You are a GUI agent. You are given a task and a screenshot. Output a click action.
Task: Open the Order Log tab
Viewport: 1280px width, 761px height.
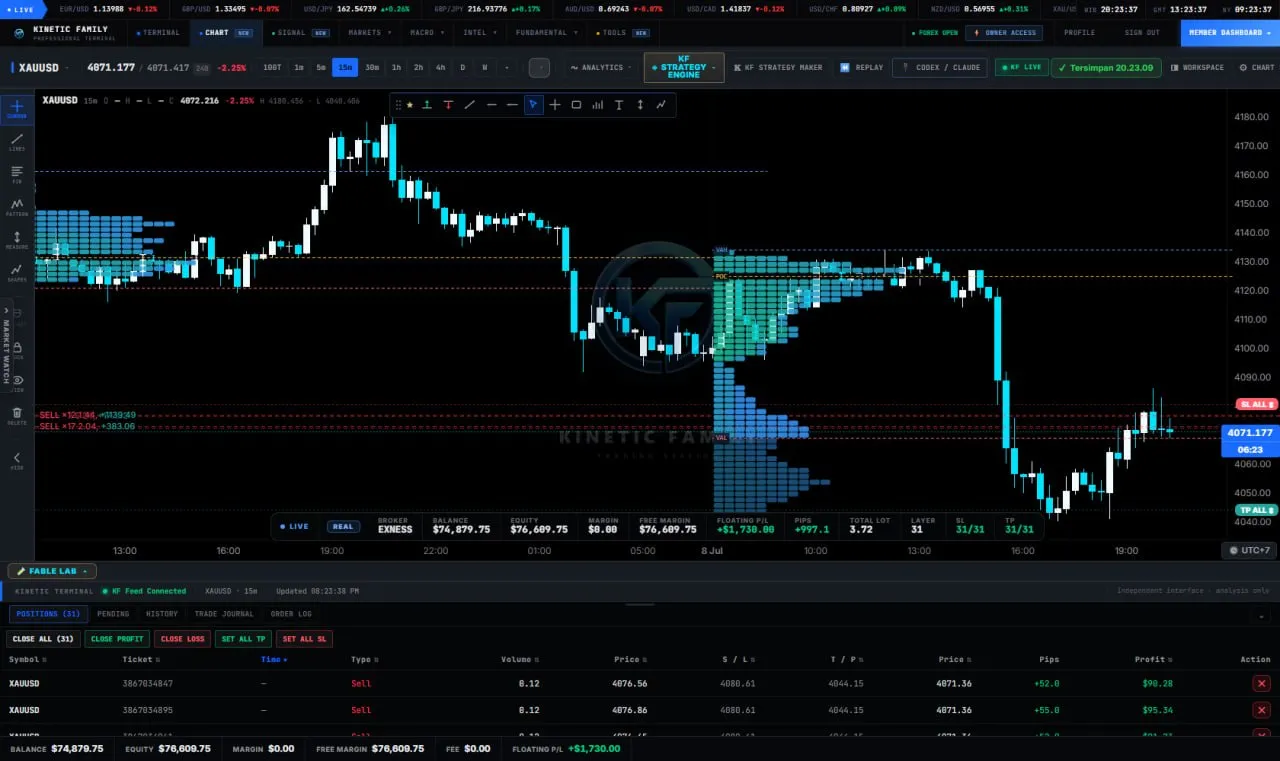pos(291,614)
